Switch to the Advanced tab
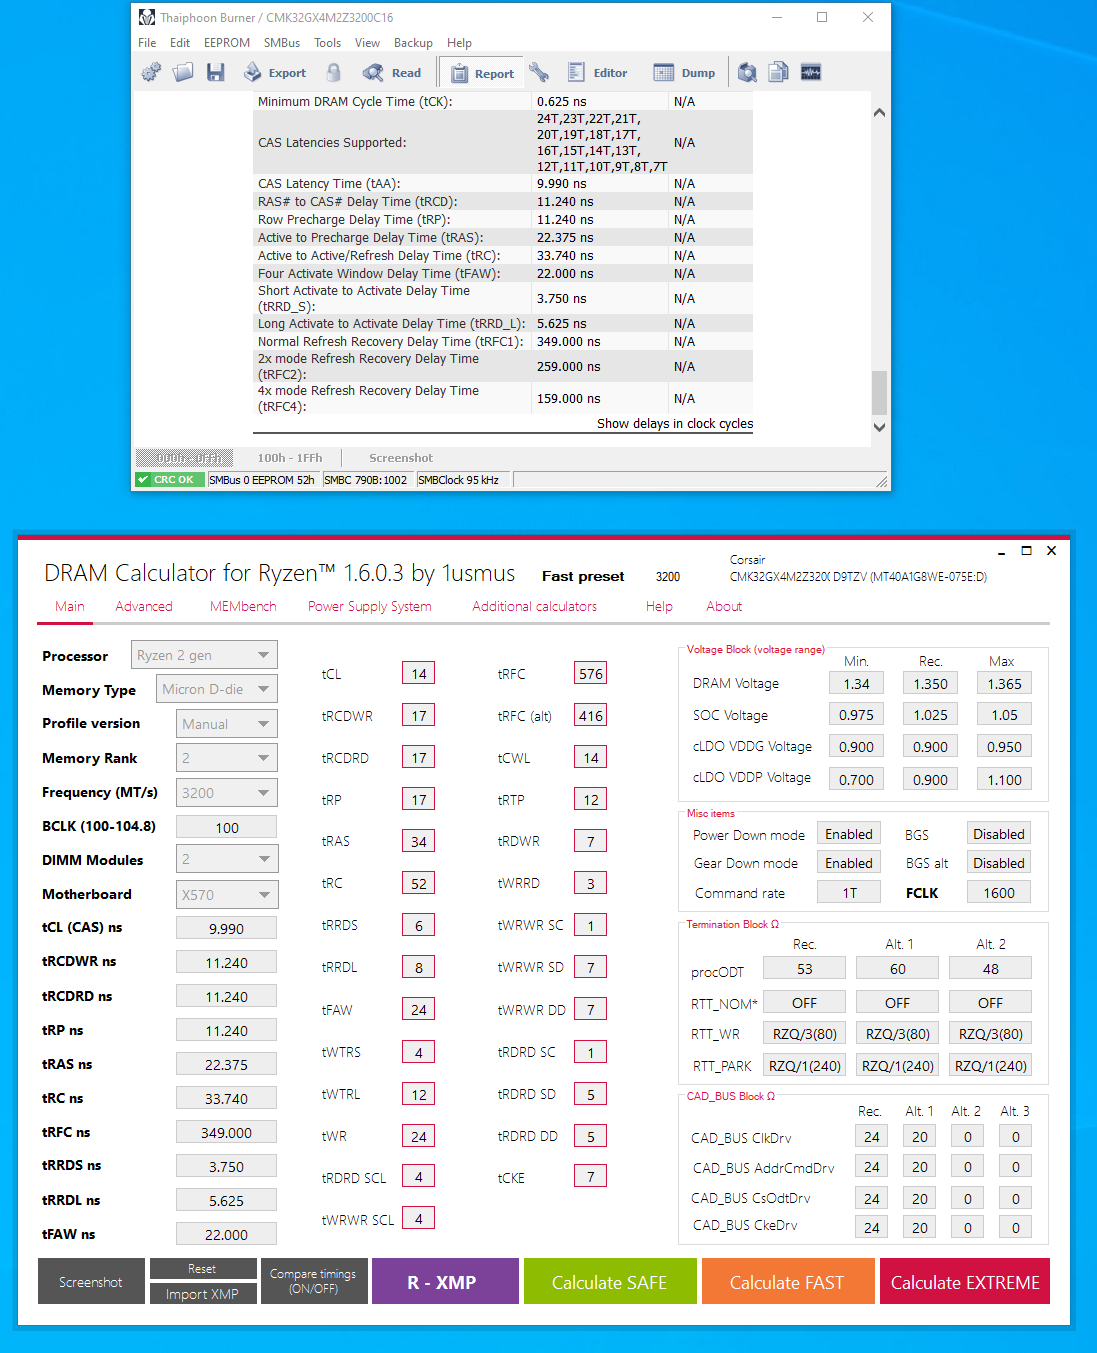The image size is (1097, 1353). [x=144, y=606]
